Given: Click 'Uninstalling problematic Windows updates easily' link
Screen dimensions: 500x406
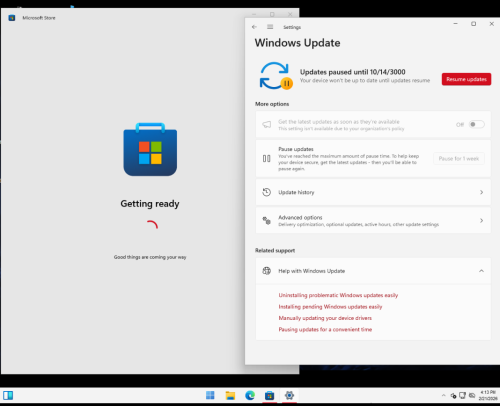Looking at the screenshot, I should tap(338, 295).
